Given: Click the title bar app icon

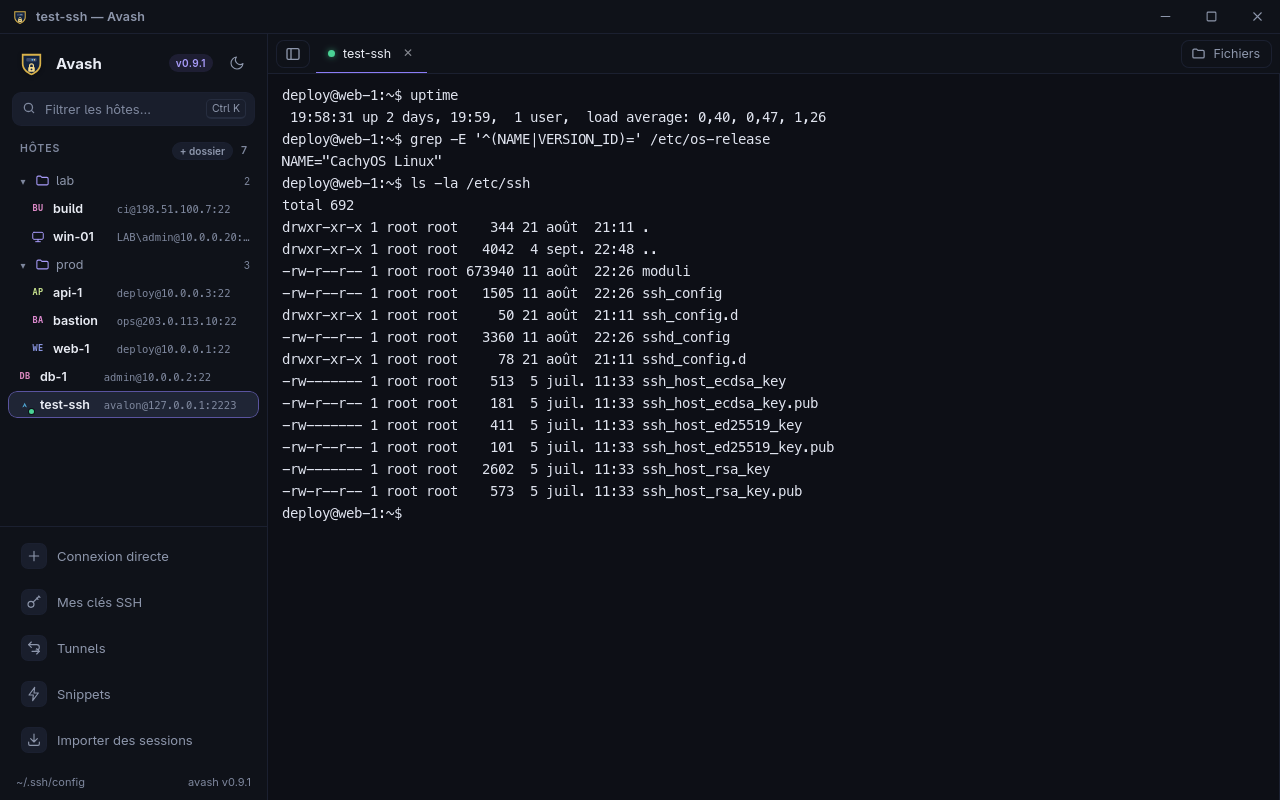Looking at the screenshot, I should click(x=20, y=17).
